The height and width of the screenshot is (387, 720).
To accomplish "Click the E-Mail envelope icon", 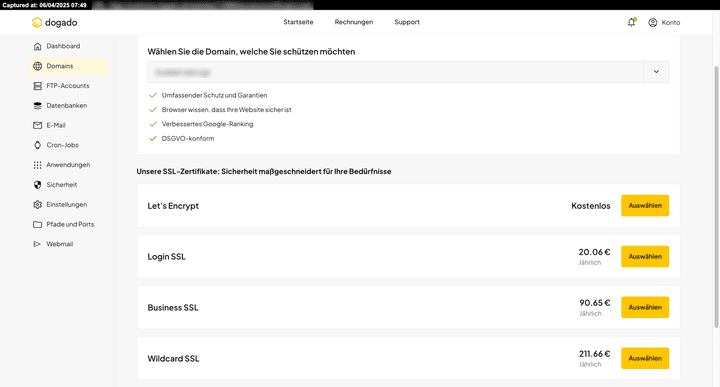I will click(38, 125).
